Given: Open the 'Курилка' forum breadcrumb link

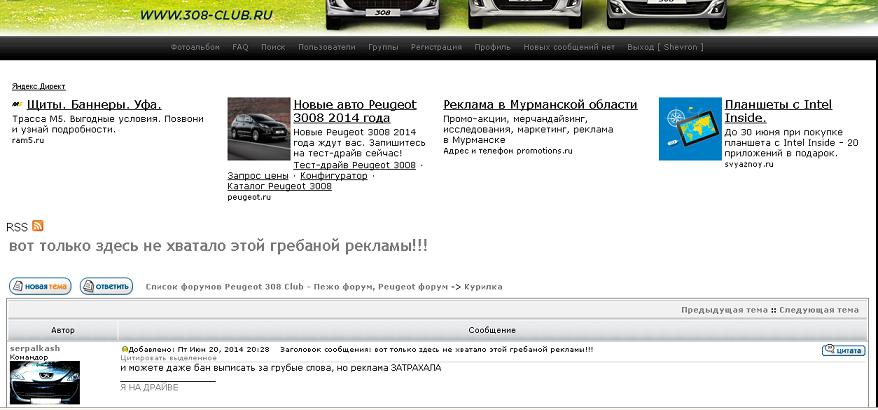Looking at the screenshot, I should tap(471, 287).
